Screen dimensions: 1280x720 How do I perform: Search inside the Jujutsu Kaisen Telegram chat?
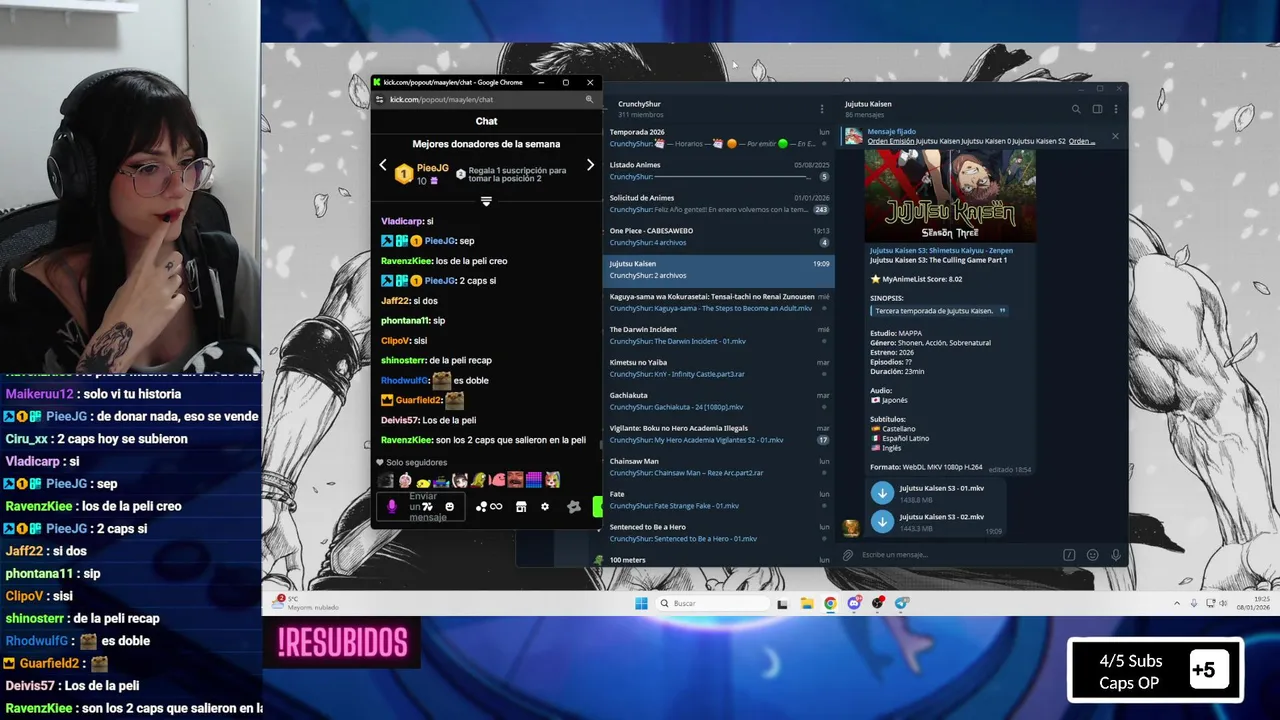1076,109
